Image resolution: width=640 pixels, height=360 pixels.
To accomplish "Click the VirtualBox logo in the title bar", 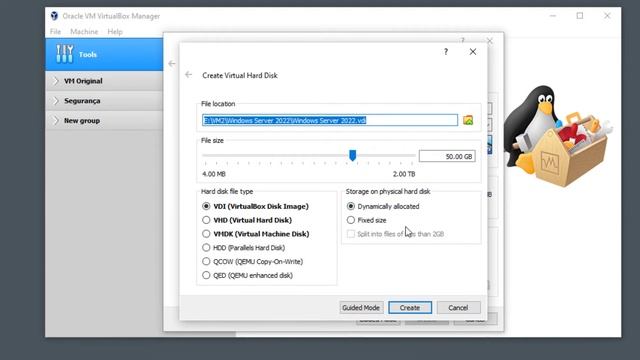I will pyautogui.click(x=54, y=16).
